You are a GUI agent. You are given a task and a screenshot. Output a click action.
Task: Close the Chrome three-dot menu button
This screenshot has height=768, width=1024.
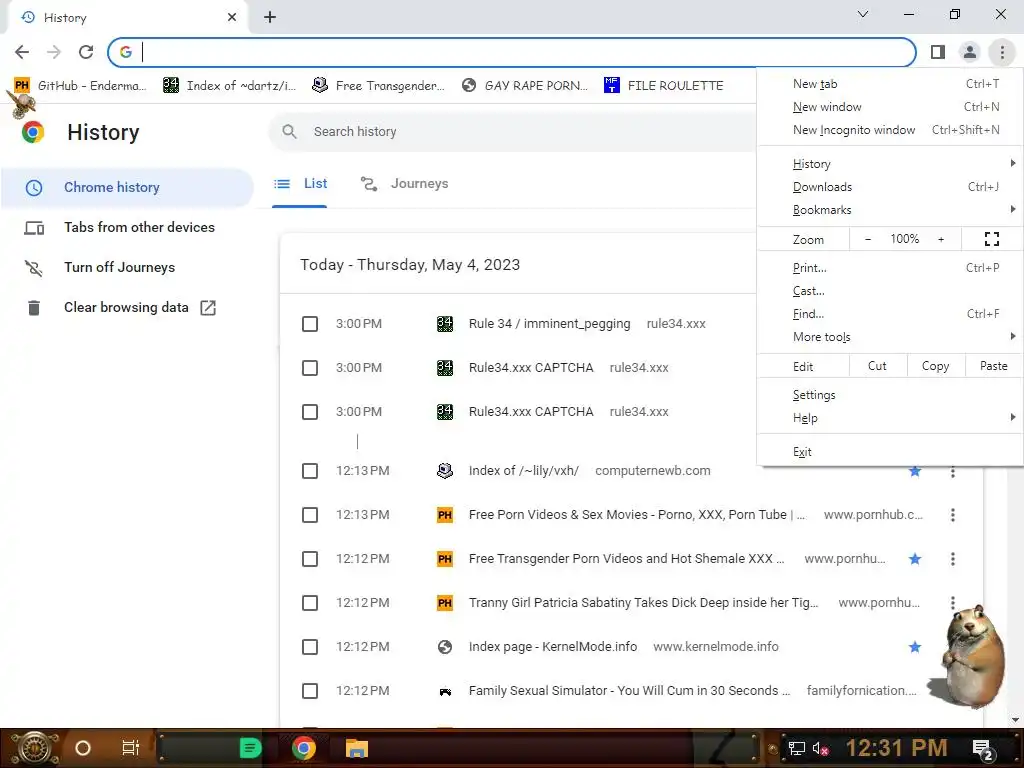click(1002, 52)
